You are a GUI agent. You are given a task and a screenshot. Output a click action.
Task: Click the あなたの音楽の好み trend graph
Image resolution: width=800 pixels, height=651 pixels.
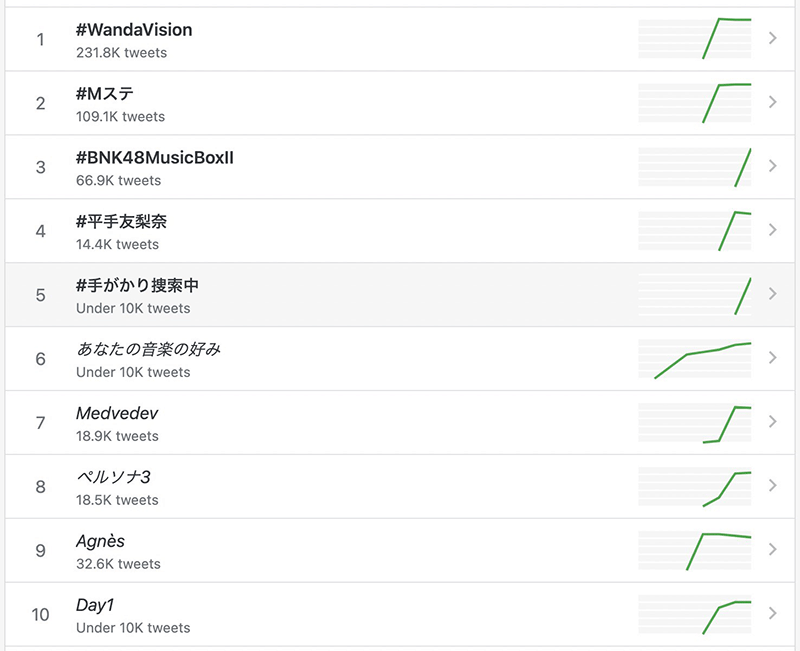(x=695, y=358)
